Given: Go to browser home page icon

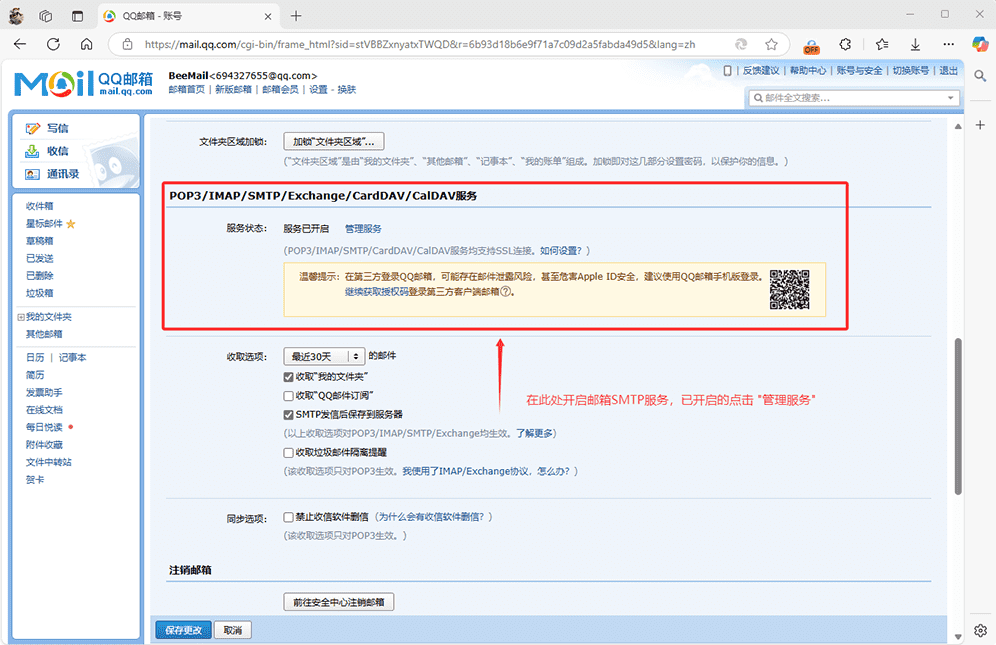Looking at the screenshot, I should 86,44.
